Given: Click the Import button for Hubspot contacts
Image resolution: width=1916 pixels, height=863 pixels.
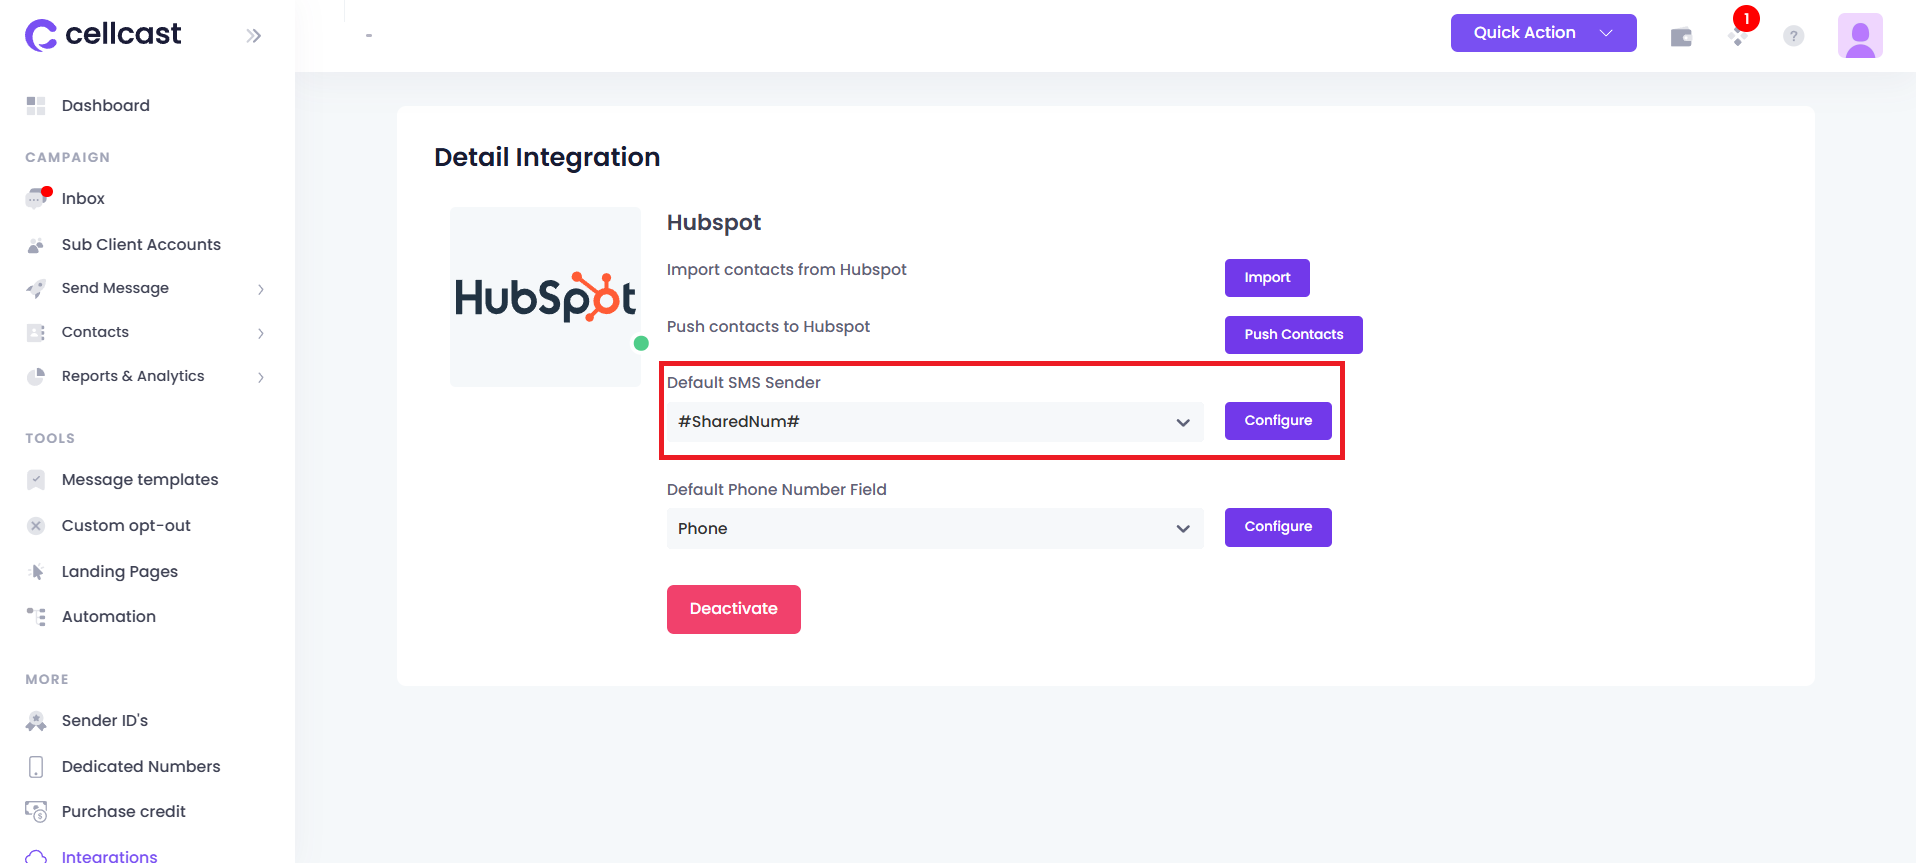Looking at the screenshot, I should coord(1267,278).
